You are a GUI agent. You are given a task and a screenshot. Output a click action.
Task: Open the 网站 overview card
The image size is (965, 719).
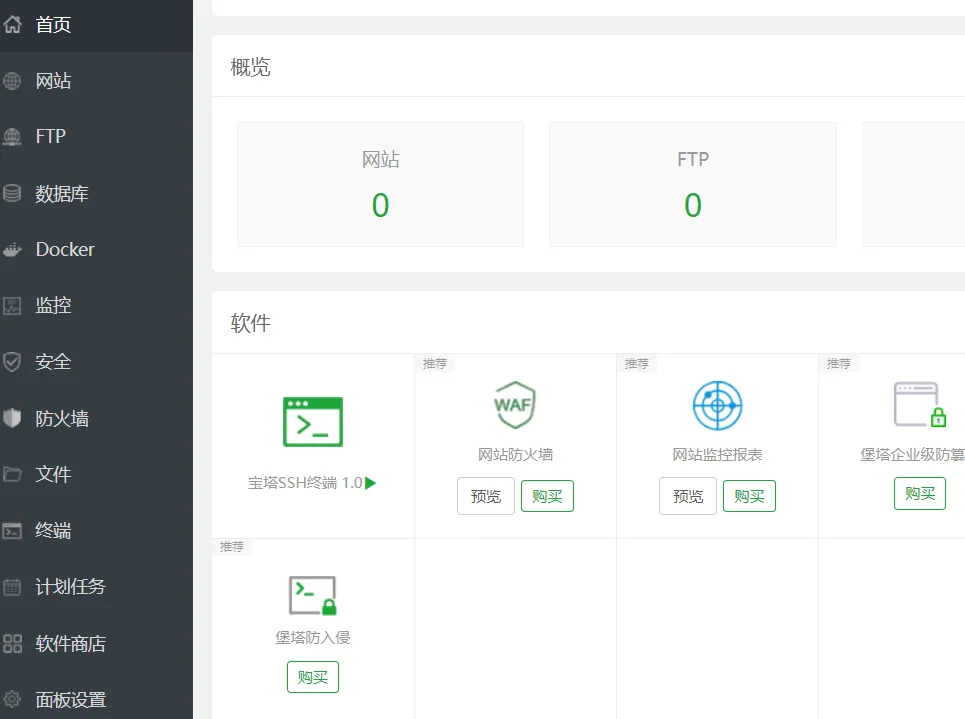(380, 184)
